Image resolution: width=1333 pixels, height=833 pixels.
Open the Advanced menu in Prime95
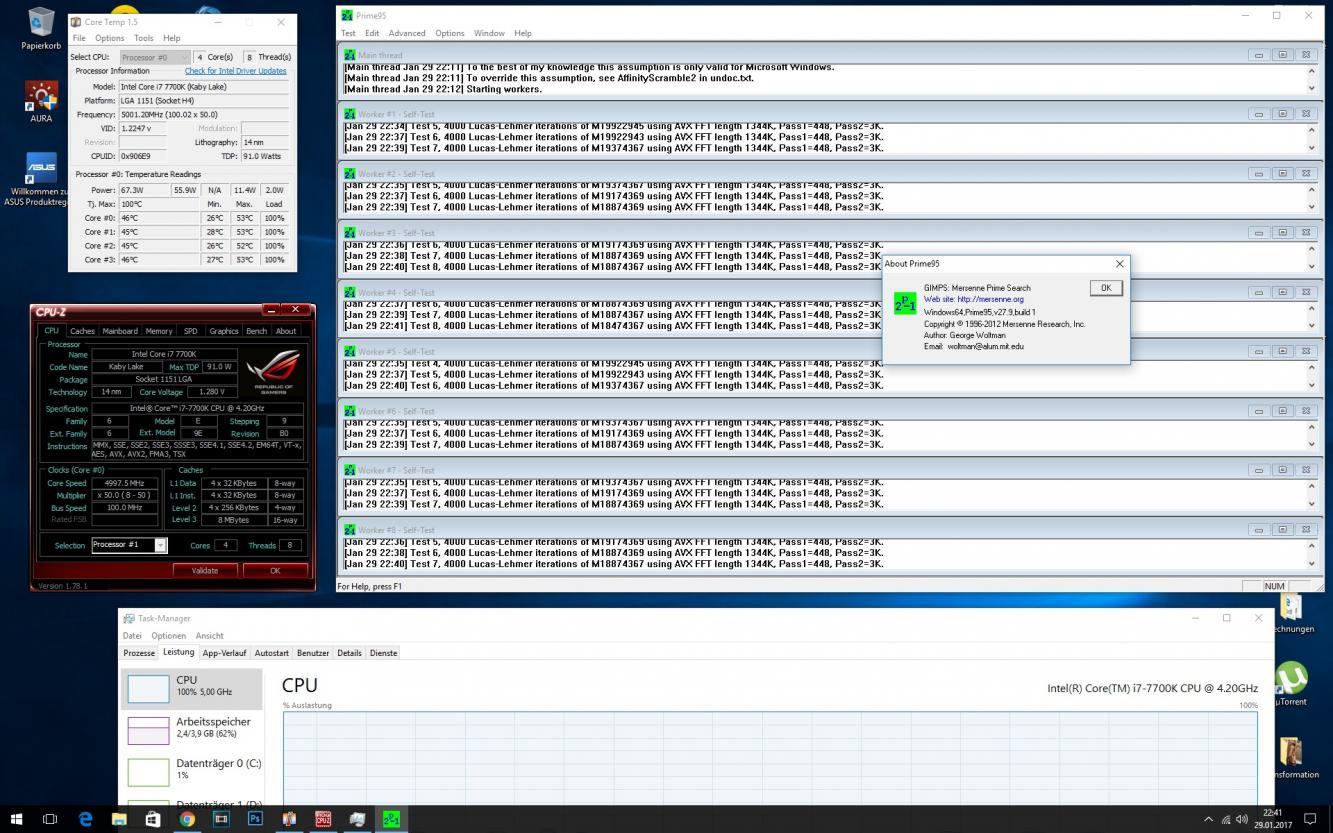pos(407,33)
